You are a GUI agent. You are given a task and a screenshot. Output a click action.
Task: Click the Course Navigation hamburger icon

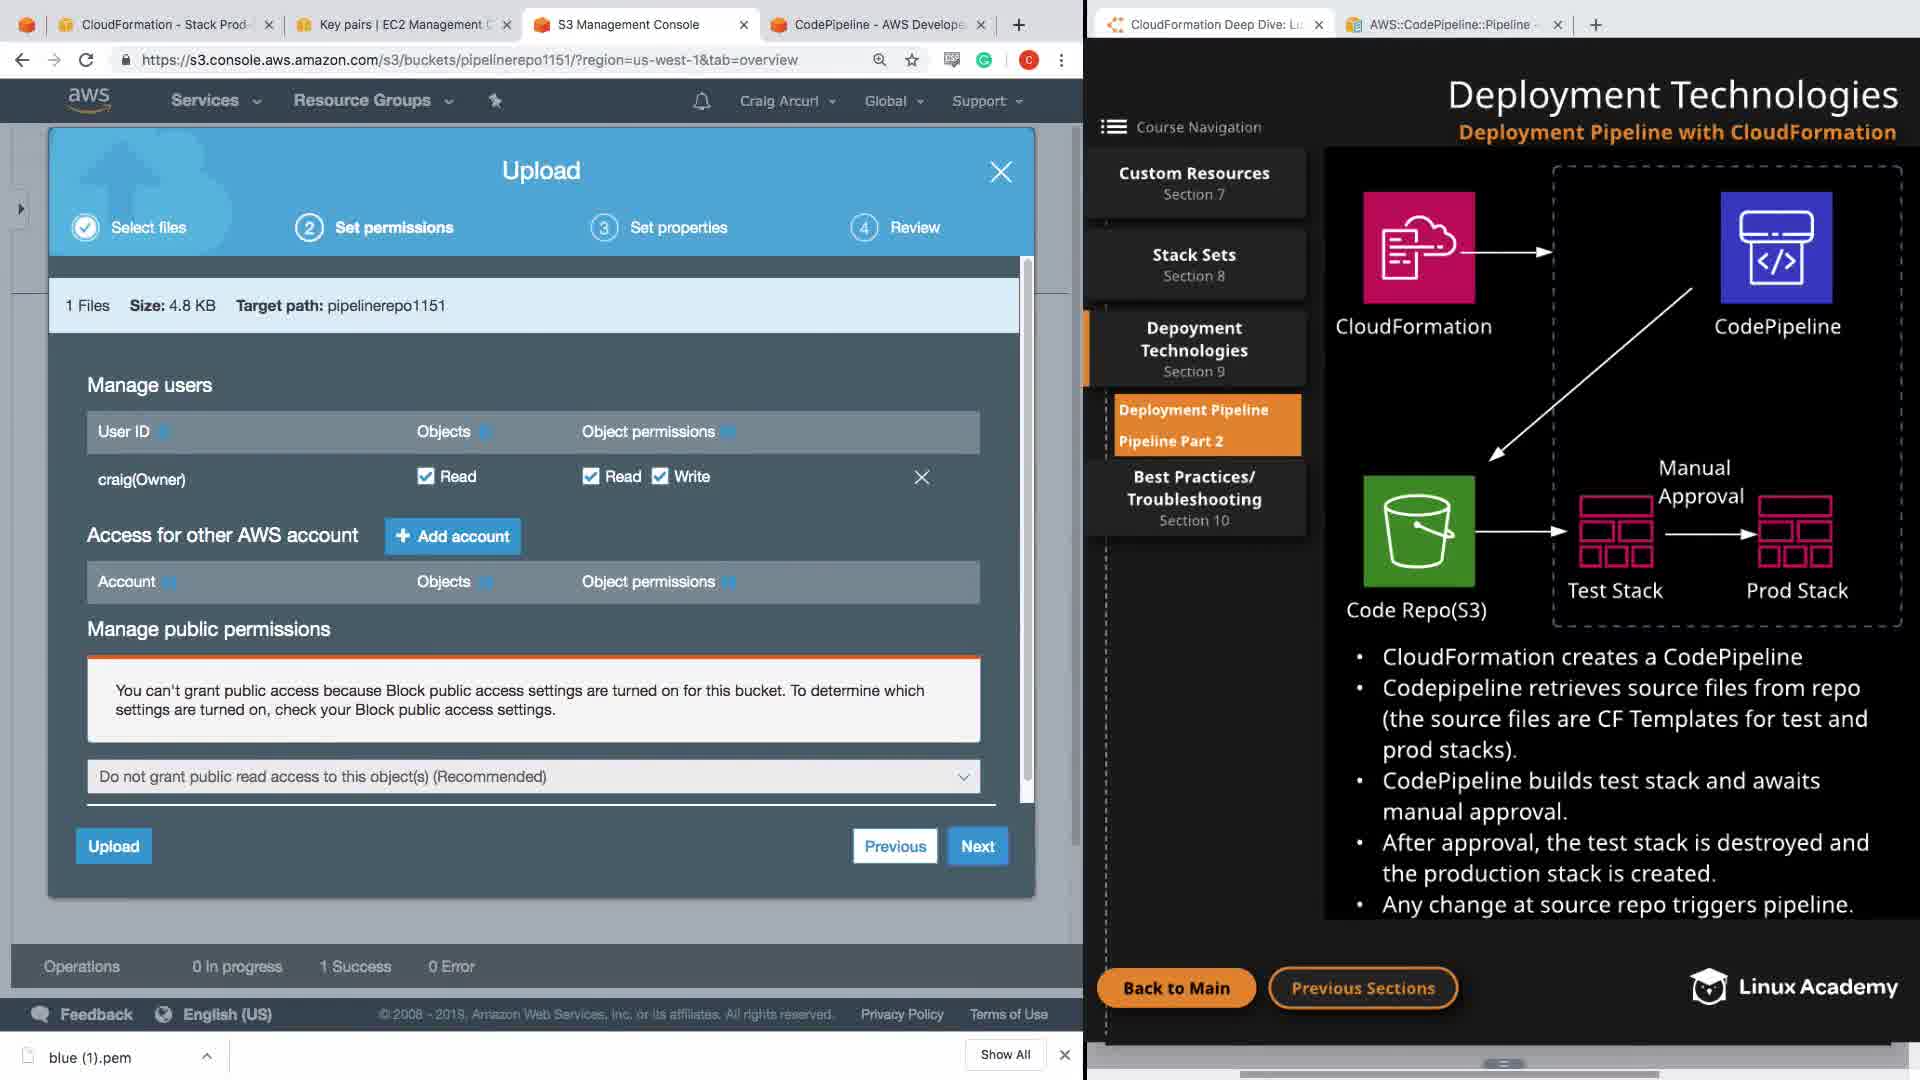pyautogui.click(x=1112, y=127)
